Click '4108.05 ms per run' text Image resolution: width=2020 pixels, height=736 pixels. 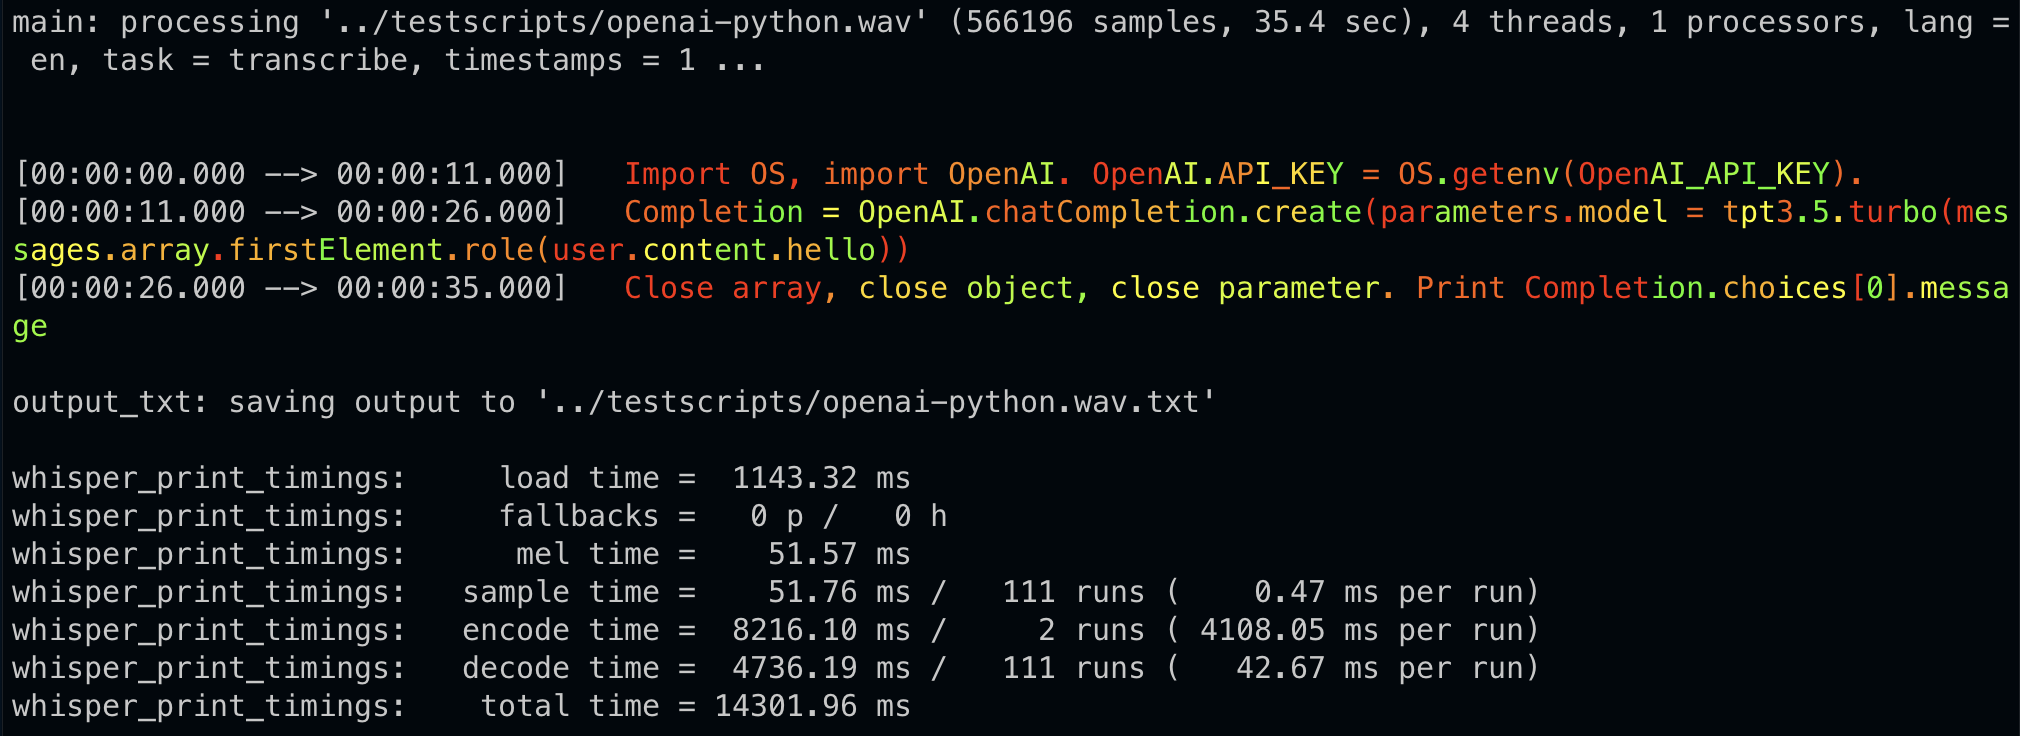point(1361,630)
